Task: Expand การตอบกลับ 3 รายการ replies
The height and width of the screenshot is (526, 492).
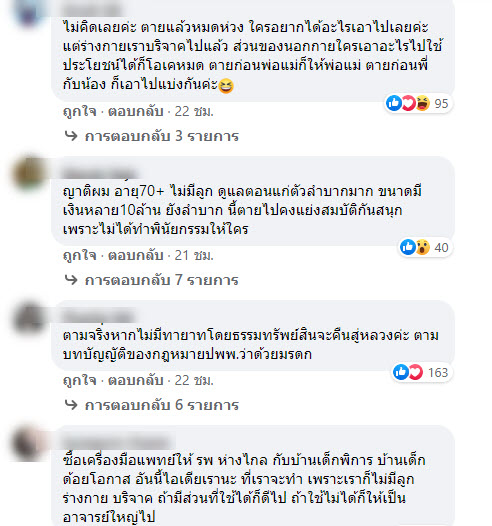Action: [x=162, y=136]
